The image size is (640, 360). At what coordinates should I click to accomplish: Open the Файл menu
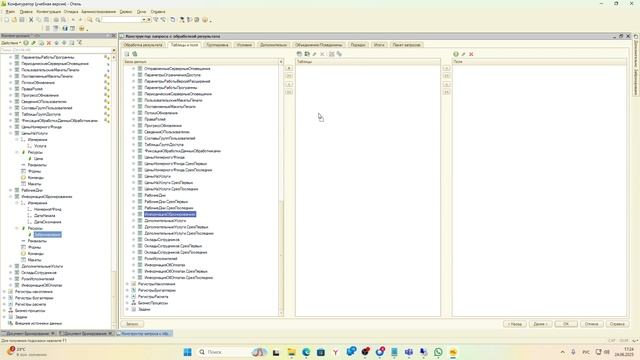point(10,12)
